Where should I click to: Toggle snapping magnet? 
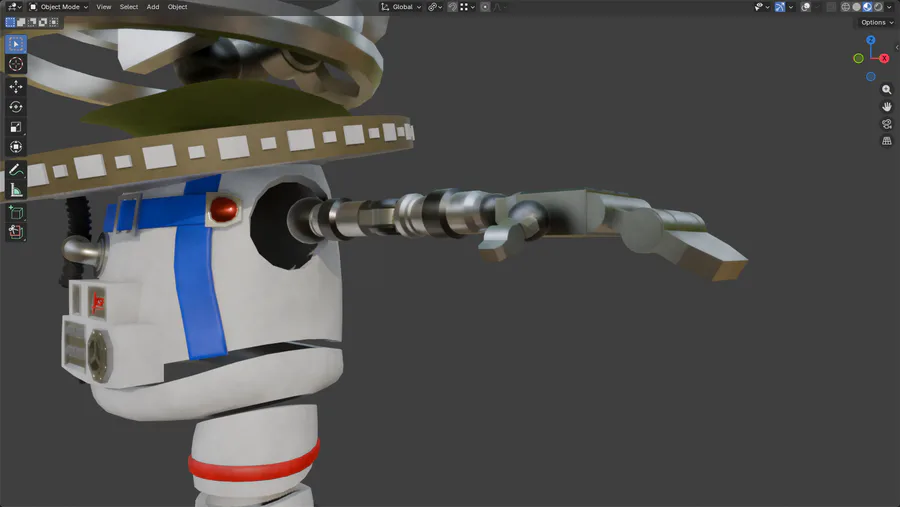[452, 7]
